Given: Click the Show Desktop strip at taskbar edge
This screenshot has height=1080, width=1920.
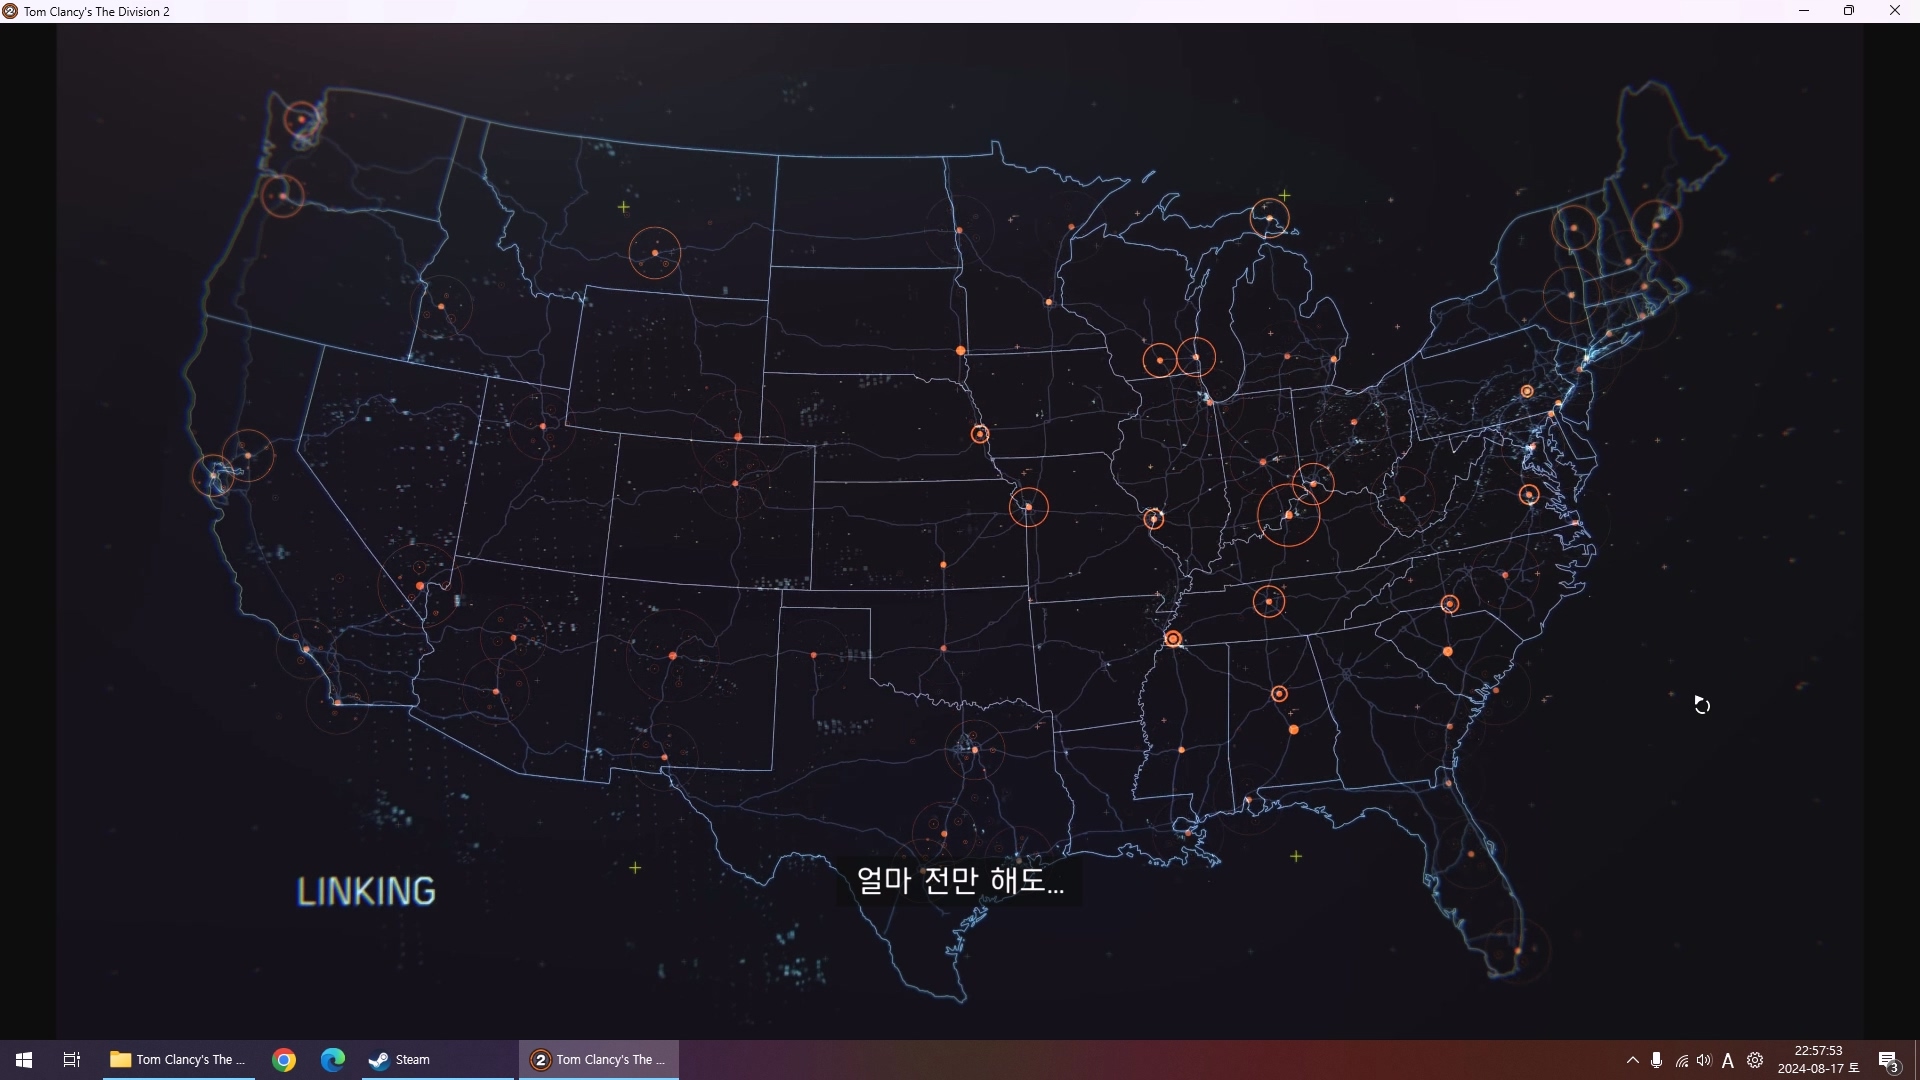Looking at the screenshot, I should click(x=1916, y=1060).
